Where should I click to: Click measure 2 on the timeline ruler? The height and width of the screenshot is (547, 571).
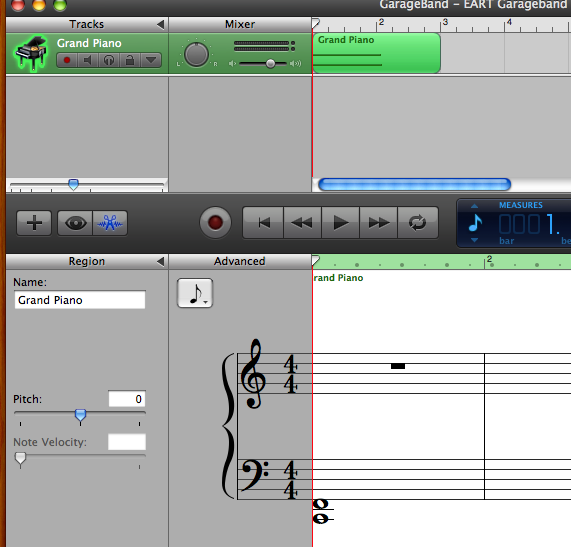380,24
